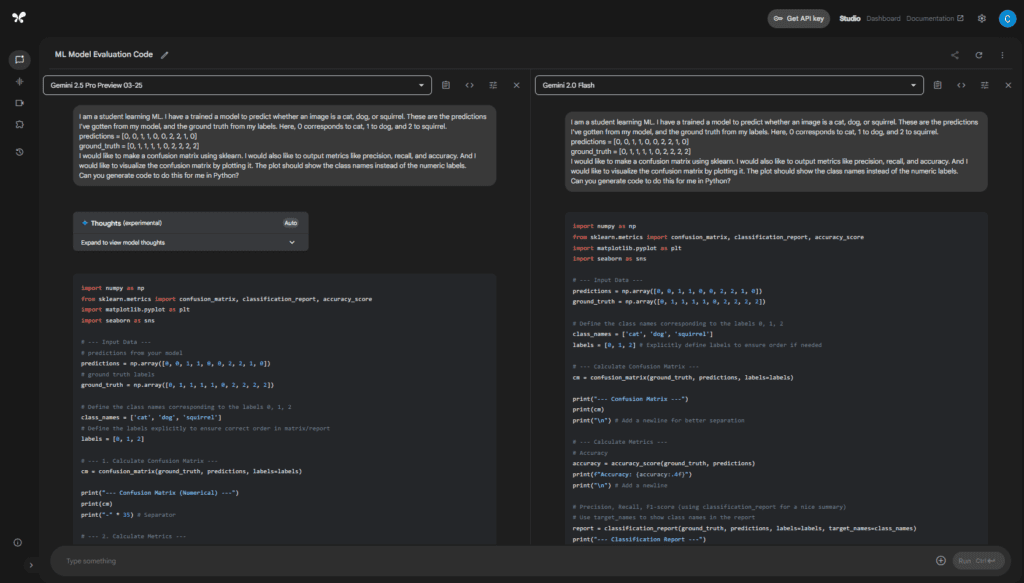Image resolution: width=1024 pixels, height=583 pixels.
Task: Expand the left navigation sidebar
Action: coord(31,565)
